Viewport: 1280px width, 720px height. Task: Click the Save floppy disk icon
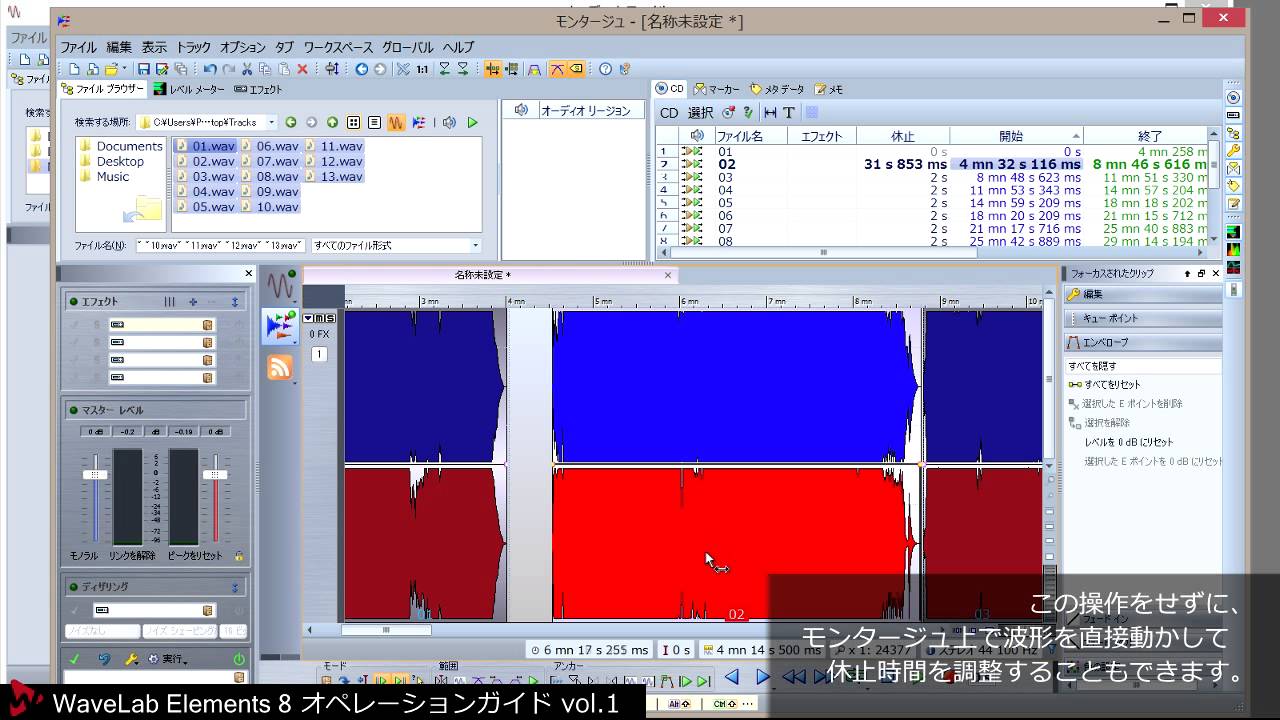tap(143, 69)
